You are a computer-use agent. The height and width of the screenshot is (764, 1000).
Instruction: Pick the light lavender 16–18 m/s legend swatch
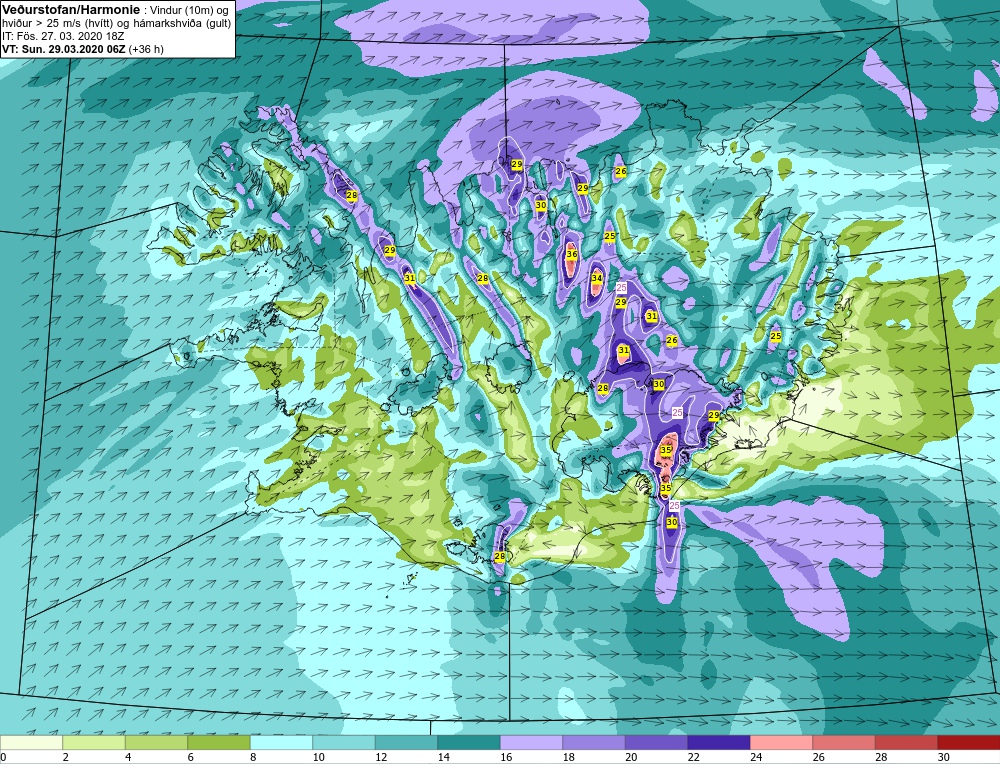pyautogui.click(x=531, y=742)
